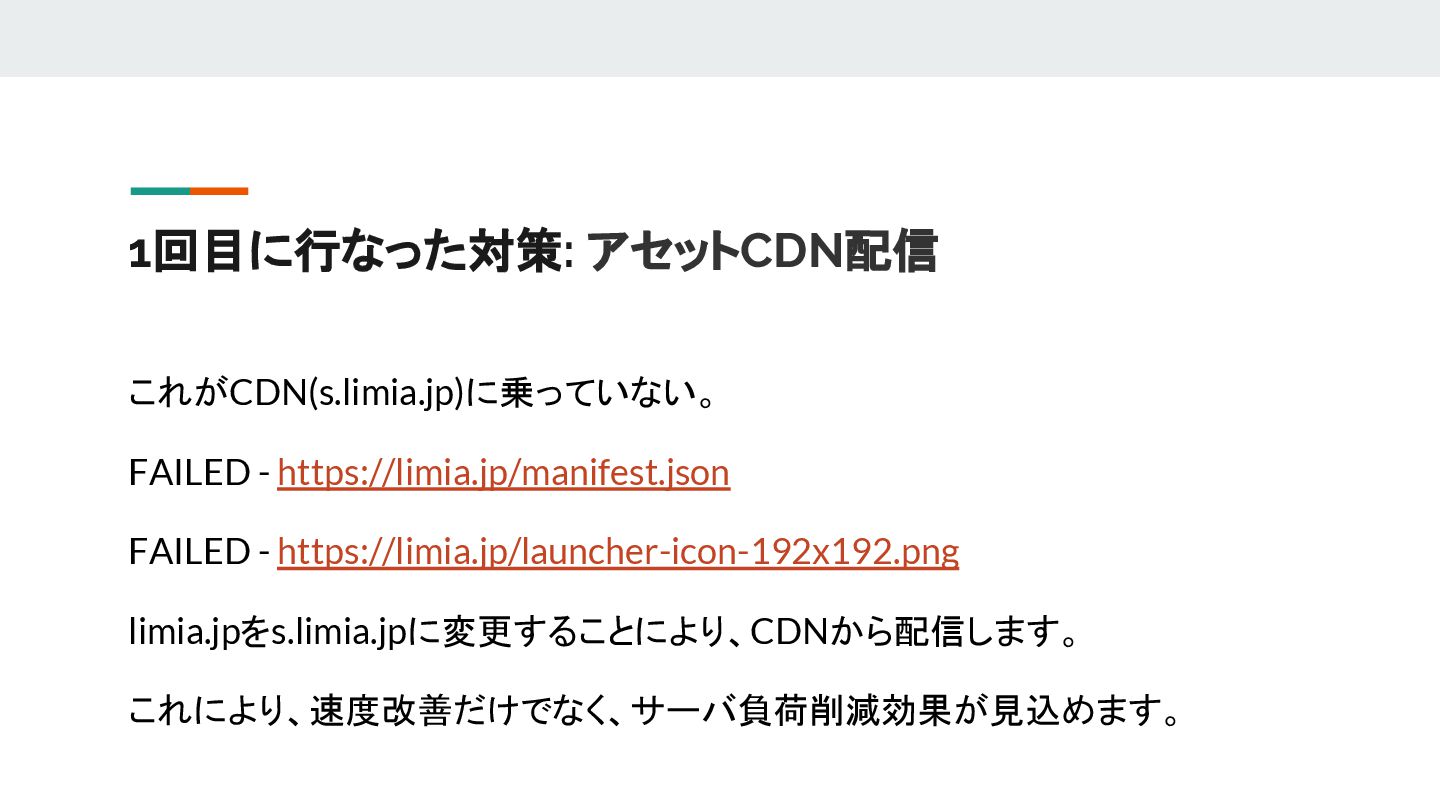The image size is (1440, 810).
Task: Click the teal segment of the accent bar
Action: tap(160, 190)
